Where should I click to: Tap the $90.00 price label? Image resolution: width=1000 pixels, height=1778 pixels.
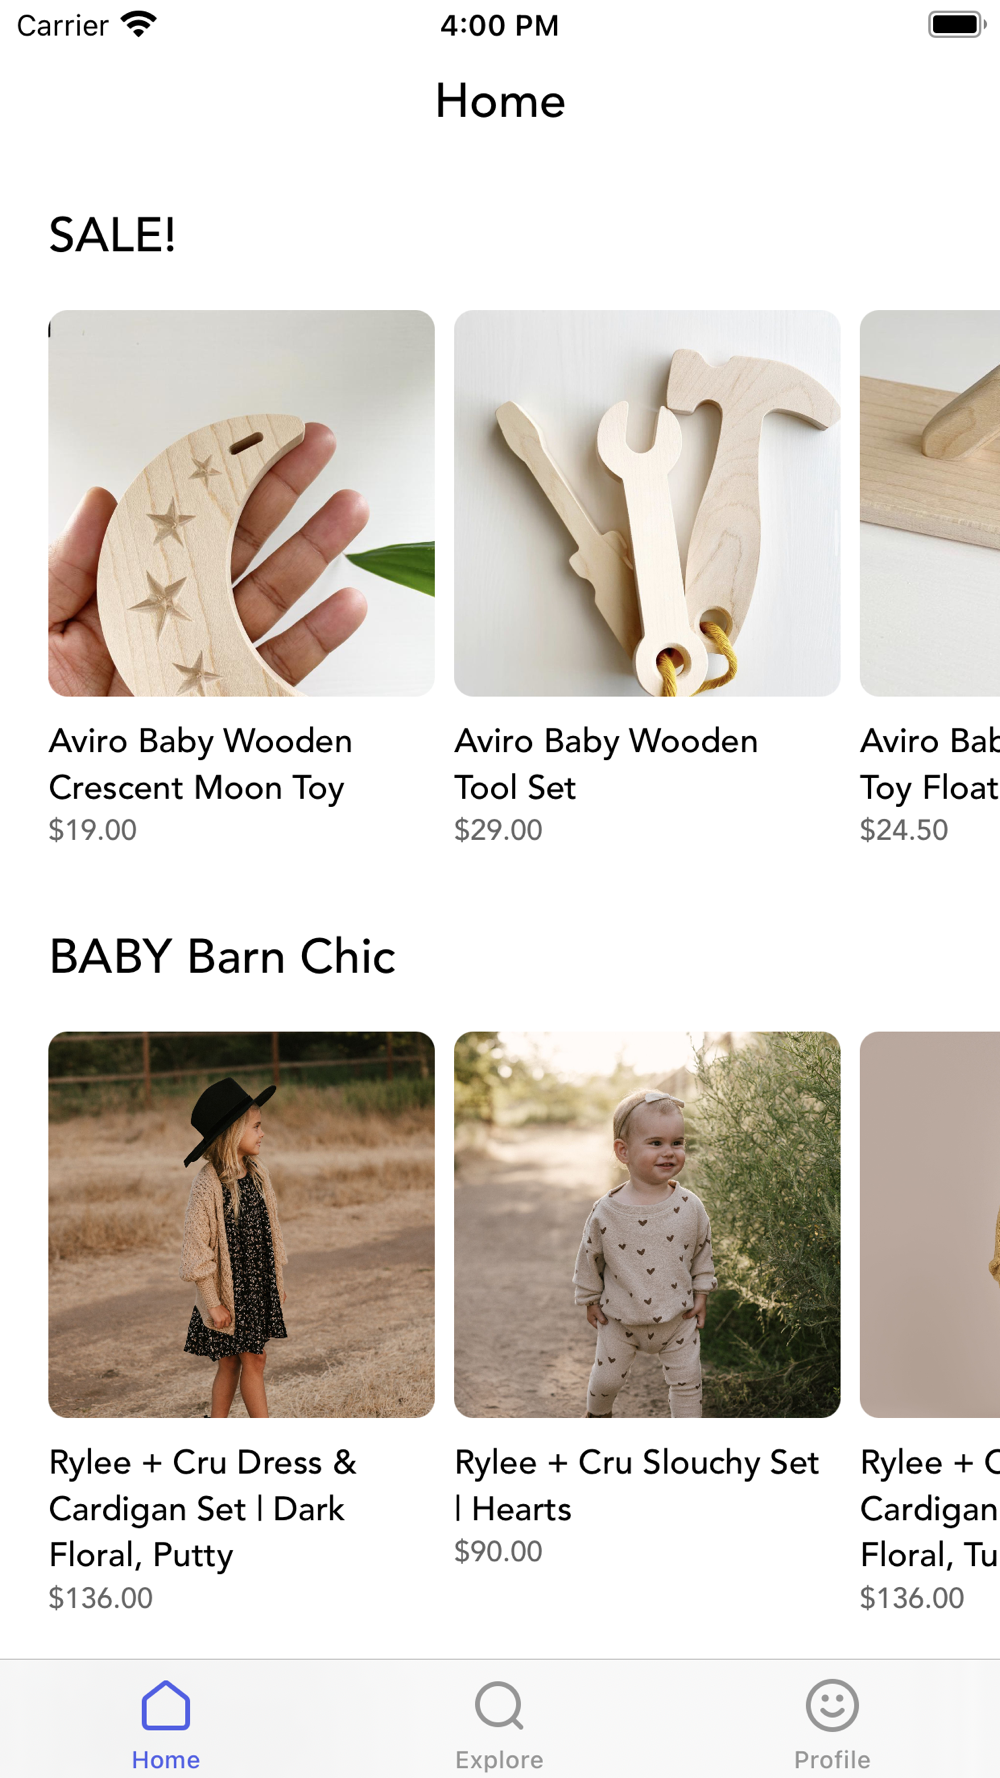coord(498,1551)
